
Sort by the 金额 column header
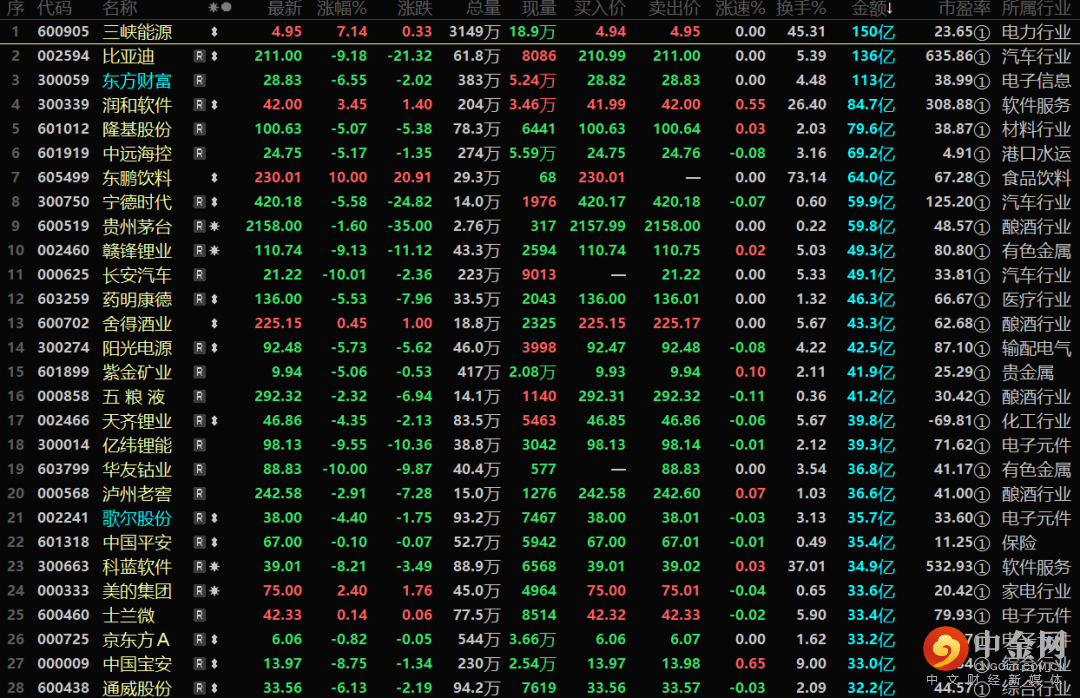[x=872, y=8]
